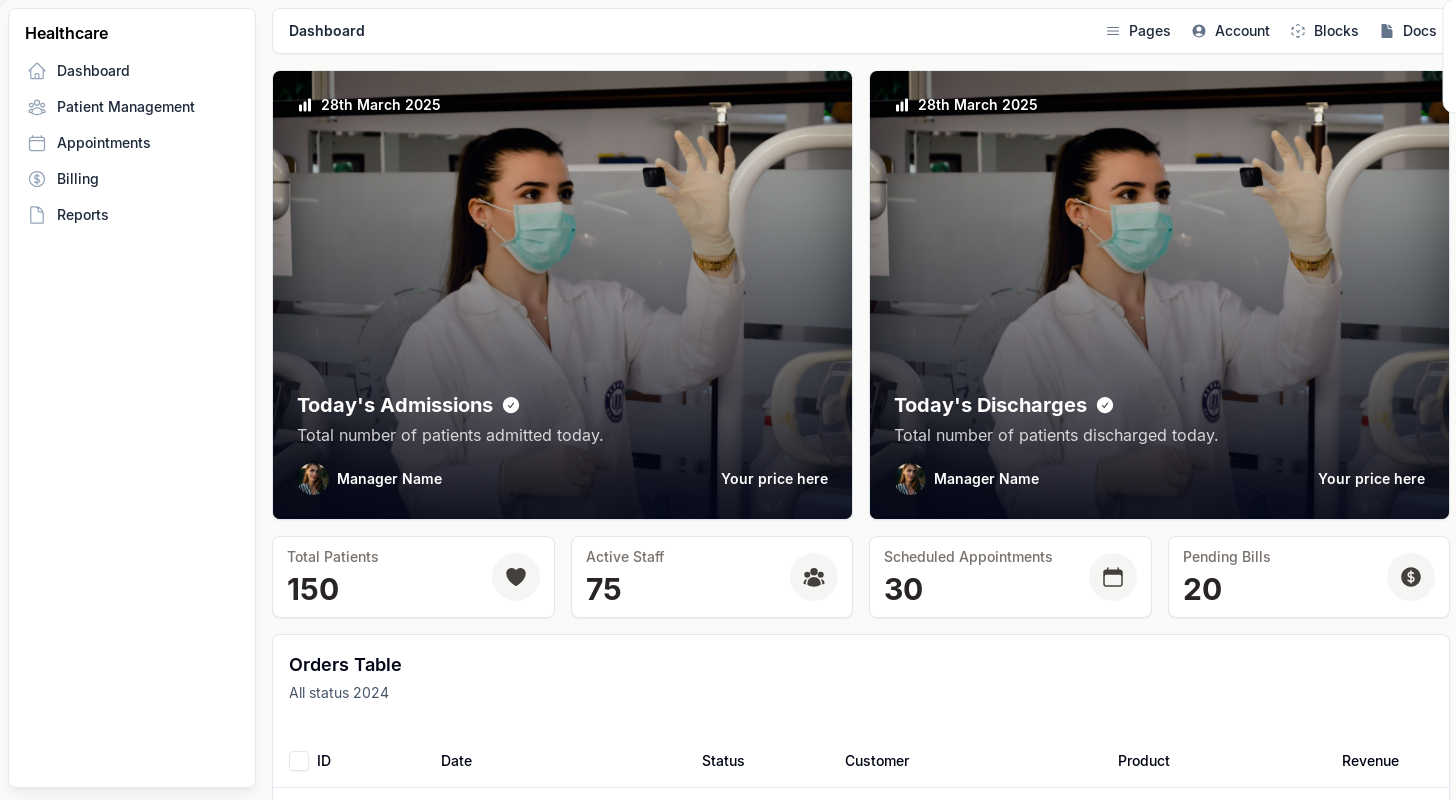
Task: Open the Account menu in top bar
Action: pos(1231,31)
